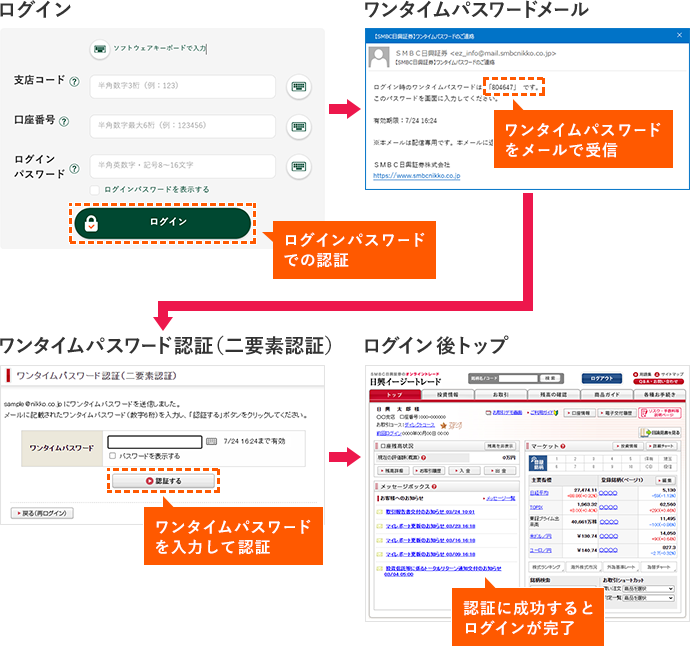The width and height of the screenshot is (690, 647).
Task: Click 戻る(再ログイン) button
Action: point(41,513)
